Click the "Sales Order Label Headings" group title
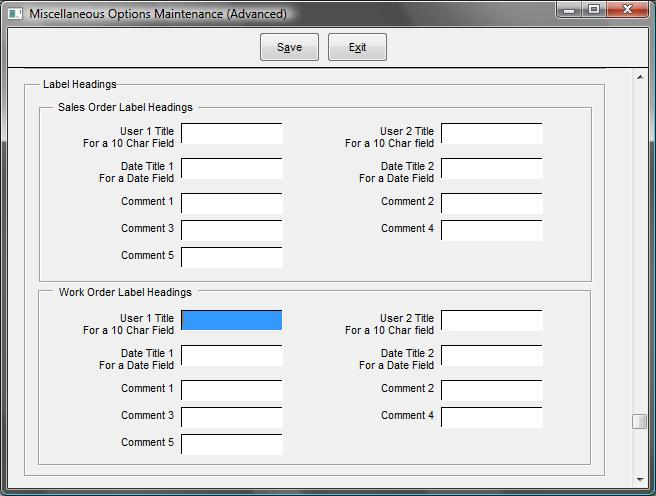Image resolution: width=656 pixels, height=496 pixels. 126,107
